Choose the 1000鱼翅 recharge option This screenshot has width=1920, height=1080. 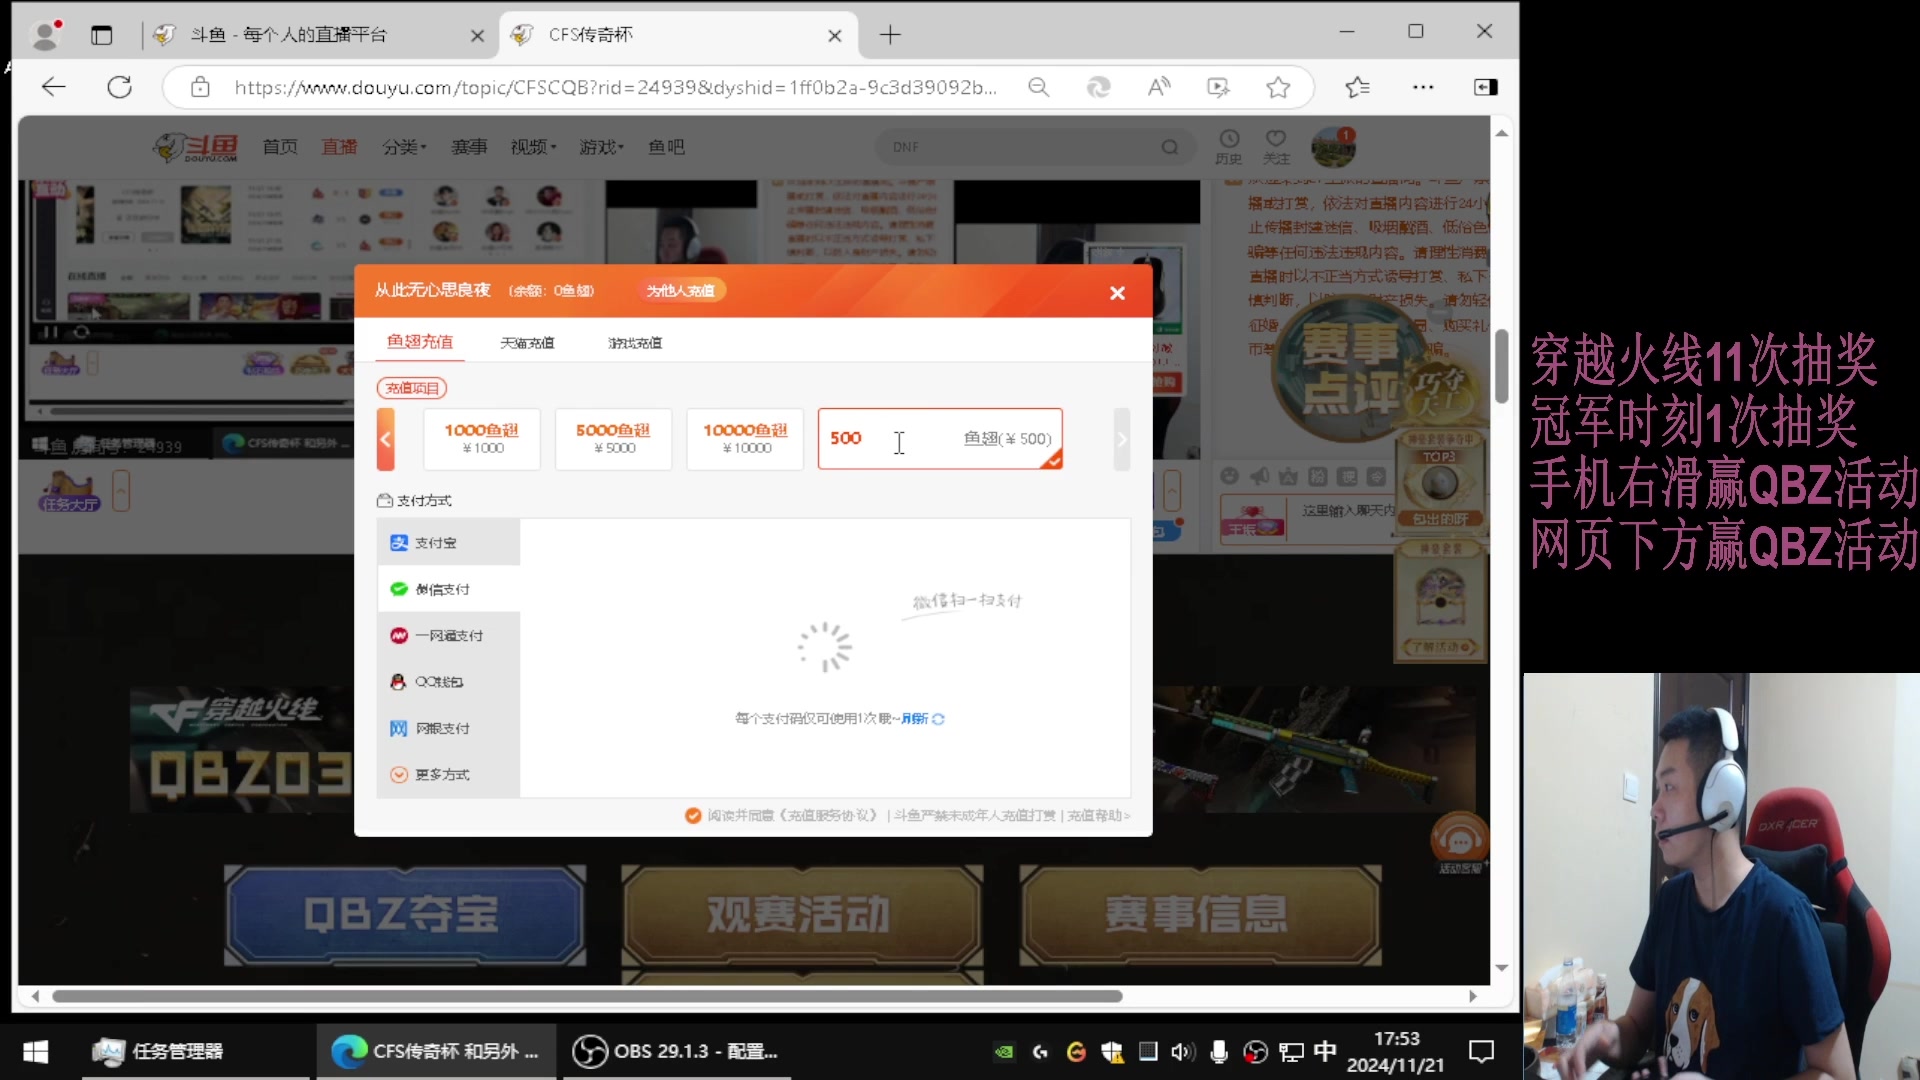pos(482,438)
